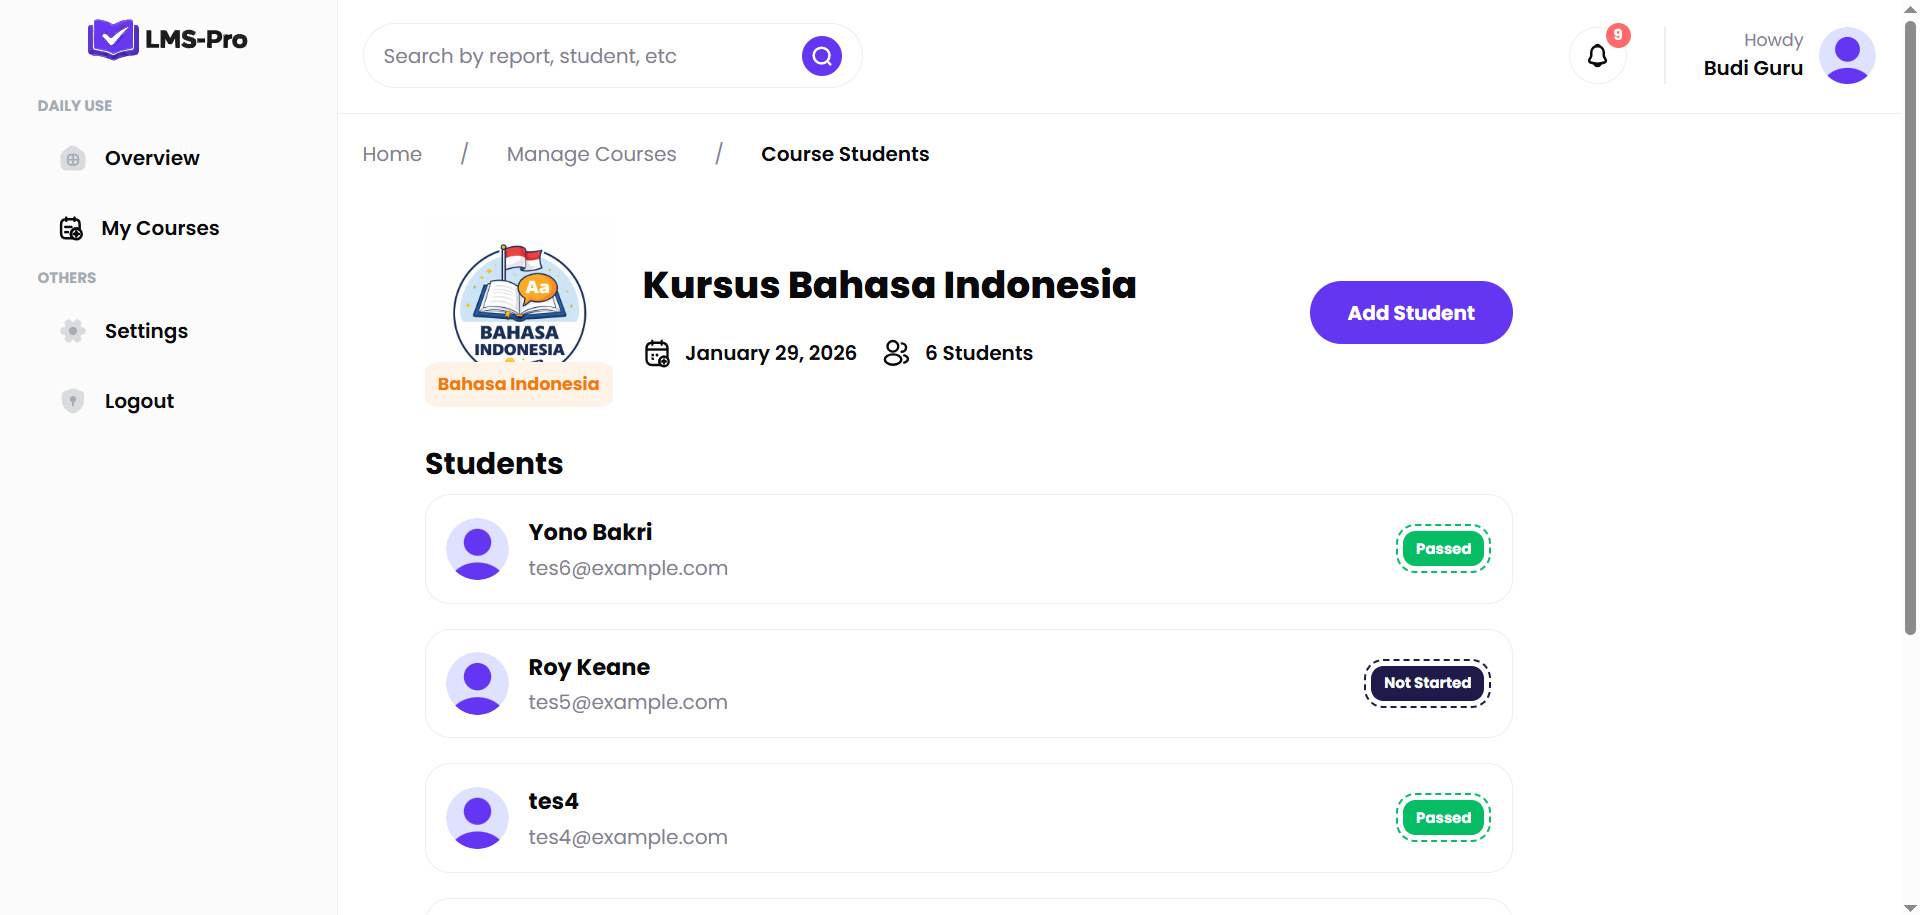This screenshot has width=1920, height=915.
Task: Click email tes5@example.com
Action: pos(628,702)
